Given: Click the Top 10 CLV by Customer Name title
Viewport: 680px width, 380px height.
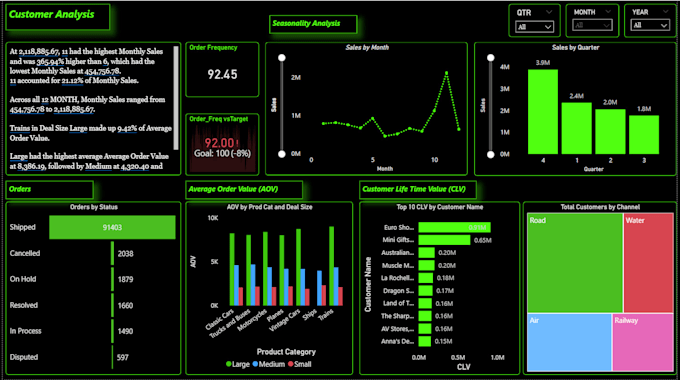Looking at the screenshot, I should (x=439, y=207).
